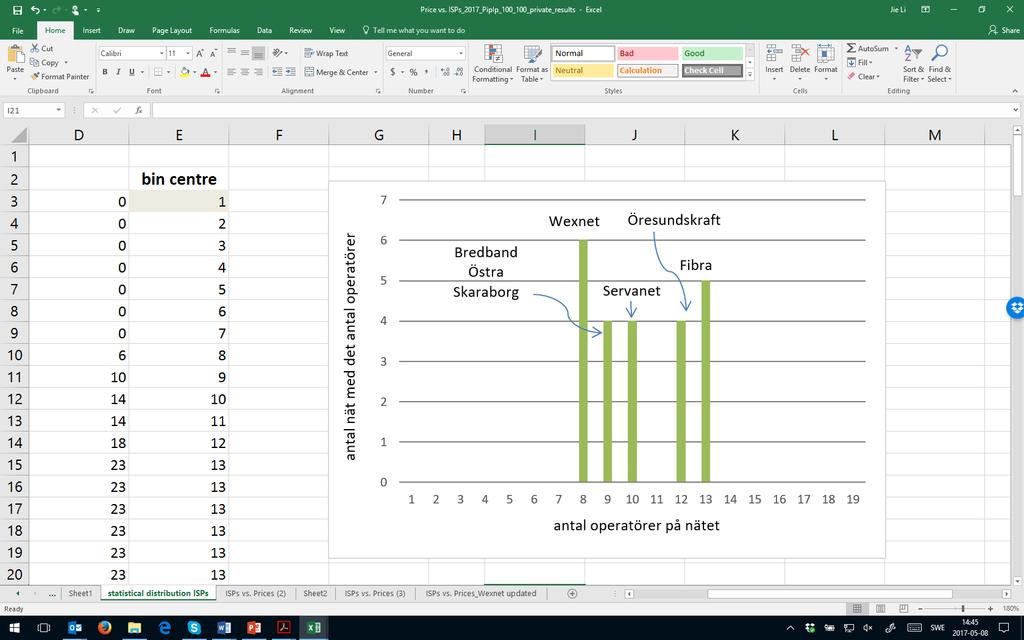Toggle Underline formatting
The image size is (1024, 640).
pos(132,72)
